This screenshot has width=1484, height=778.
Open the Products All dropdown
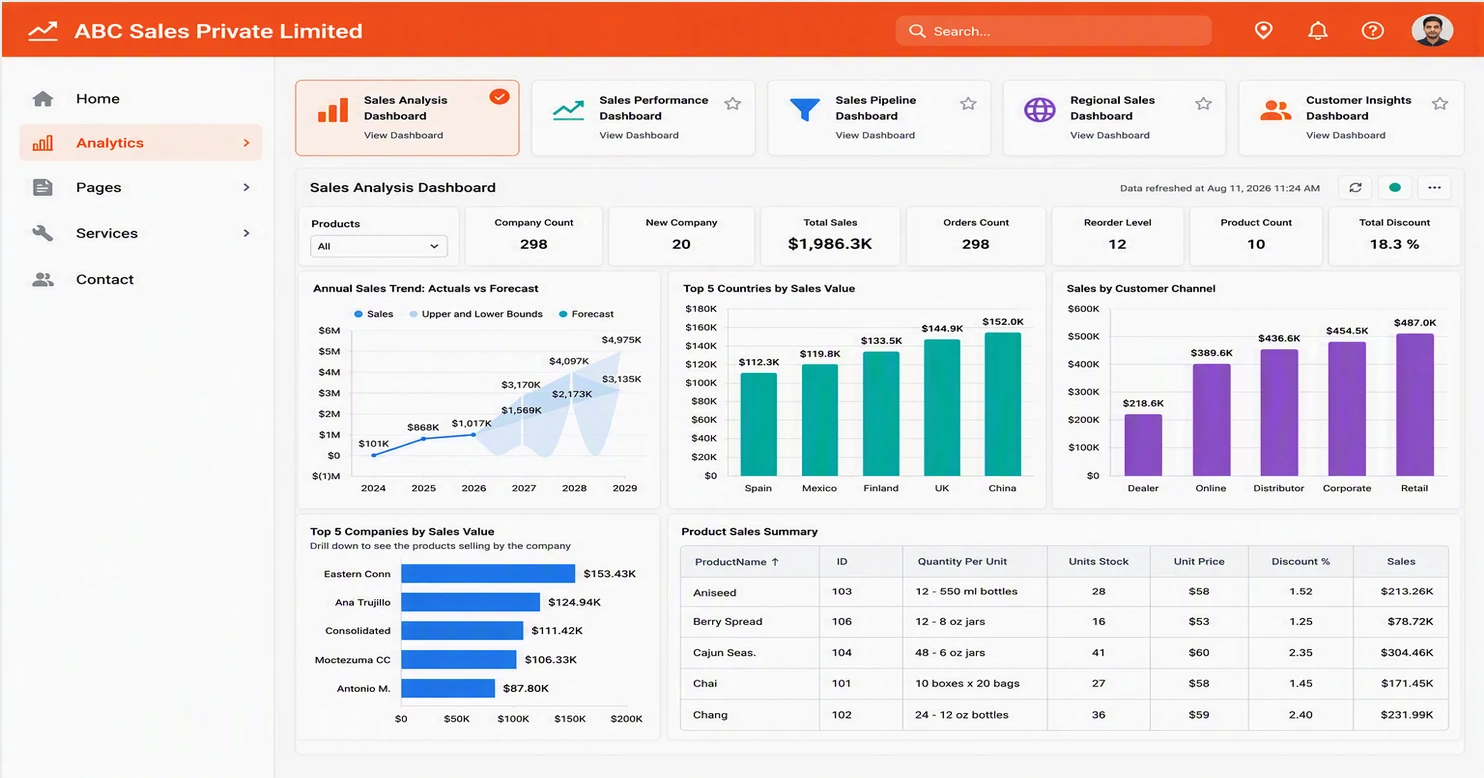coord(379,246)
